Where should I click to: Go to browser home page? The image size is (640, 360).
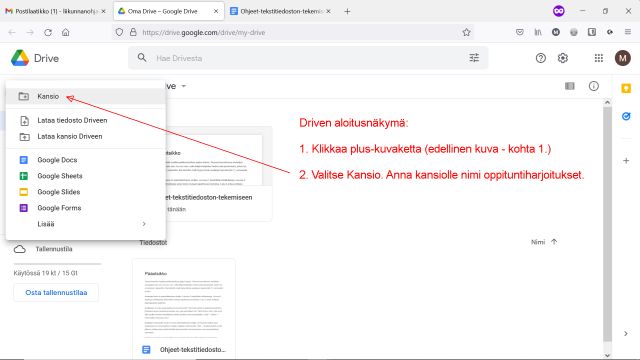tap(66, 32)
